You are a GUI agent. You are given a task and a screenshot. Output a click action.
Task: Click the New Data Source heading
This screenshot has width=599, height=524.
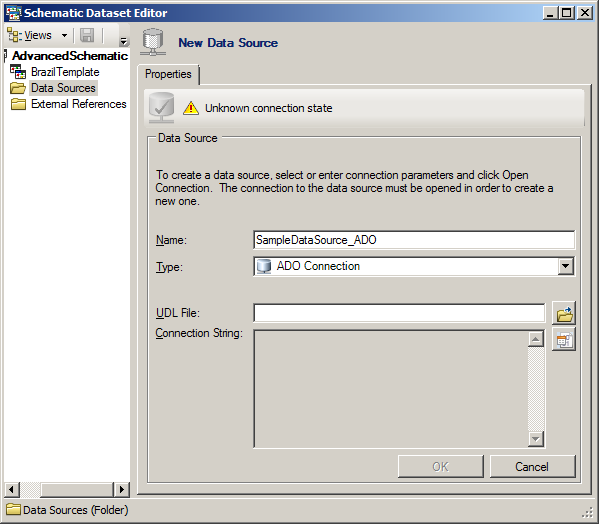(x=228, y=43)
